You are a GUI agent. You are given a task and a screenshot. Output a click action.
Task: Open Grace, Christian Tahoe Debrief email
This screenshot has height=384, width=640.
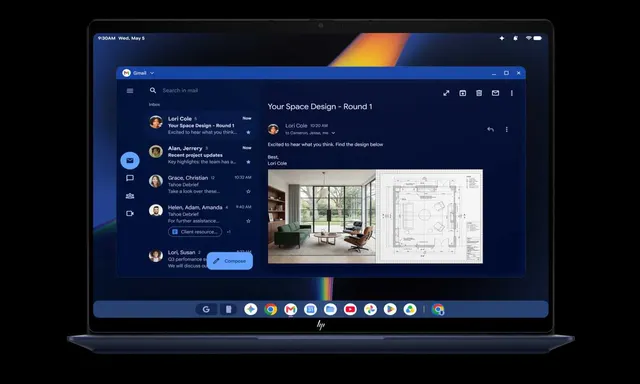201,184
